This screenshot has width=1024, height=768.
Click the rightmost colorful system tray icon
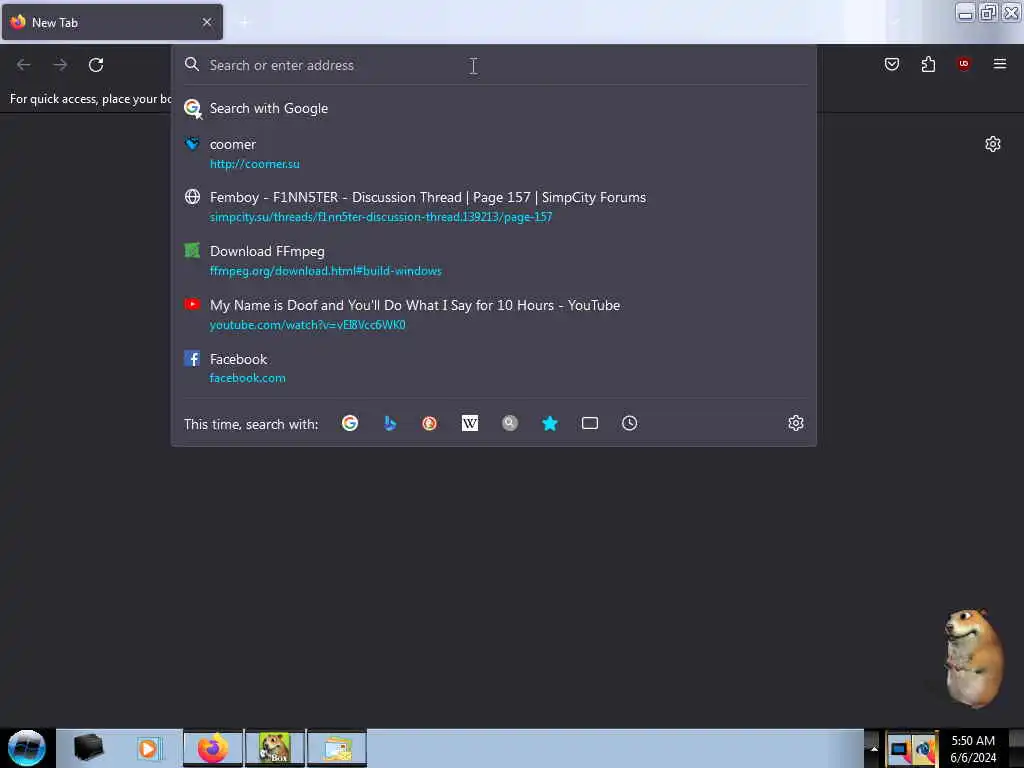point(924,750)
